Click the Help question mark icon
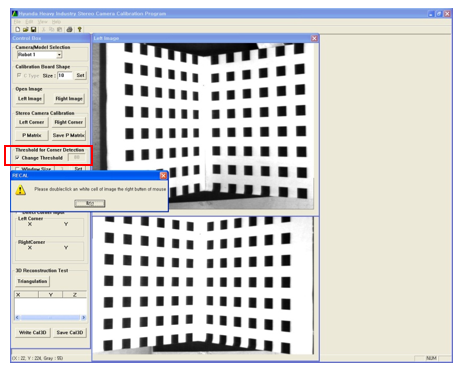 [x=79, y=30]
